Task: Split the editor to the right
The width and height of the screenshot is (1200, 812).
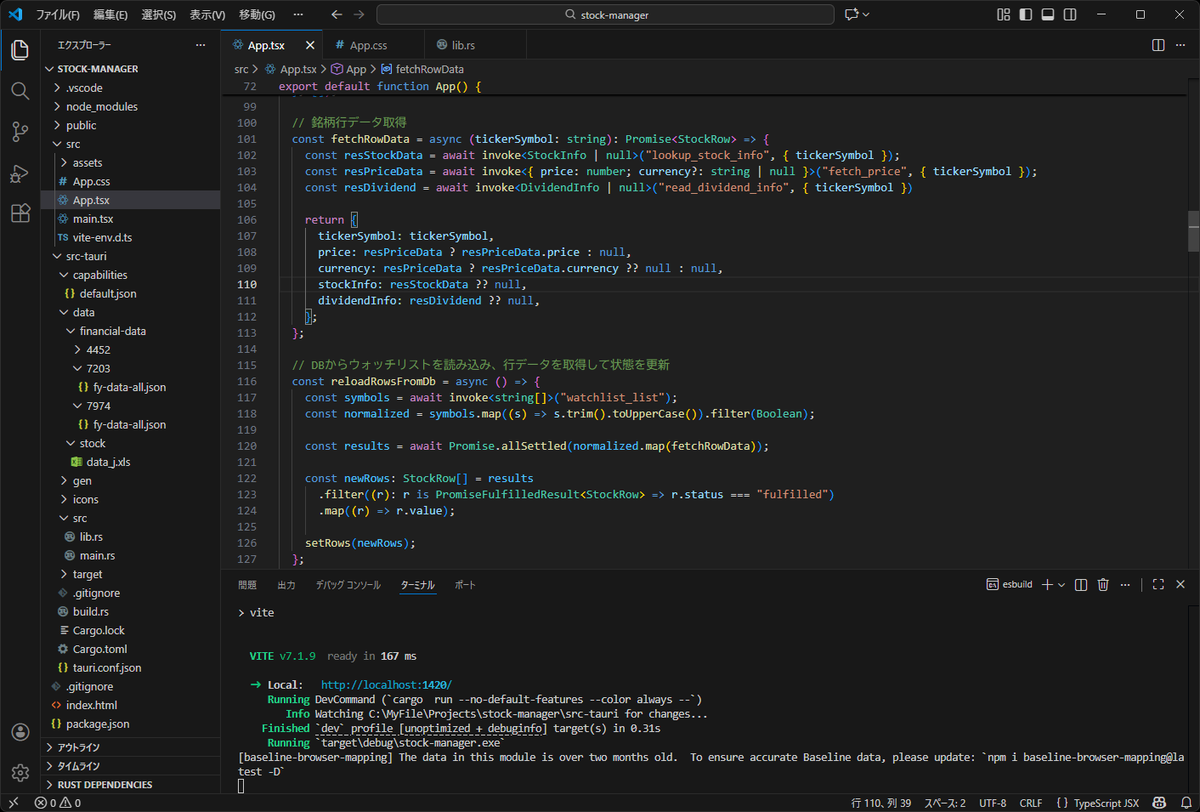Action: point(1158,46)
